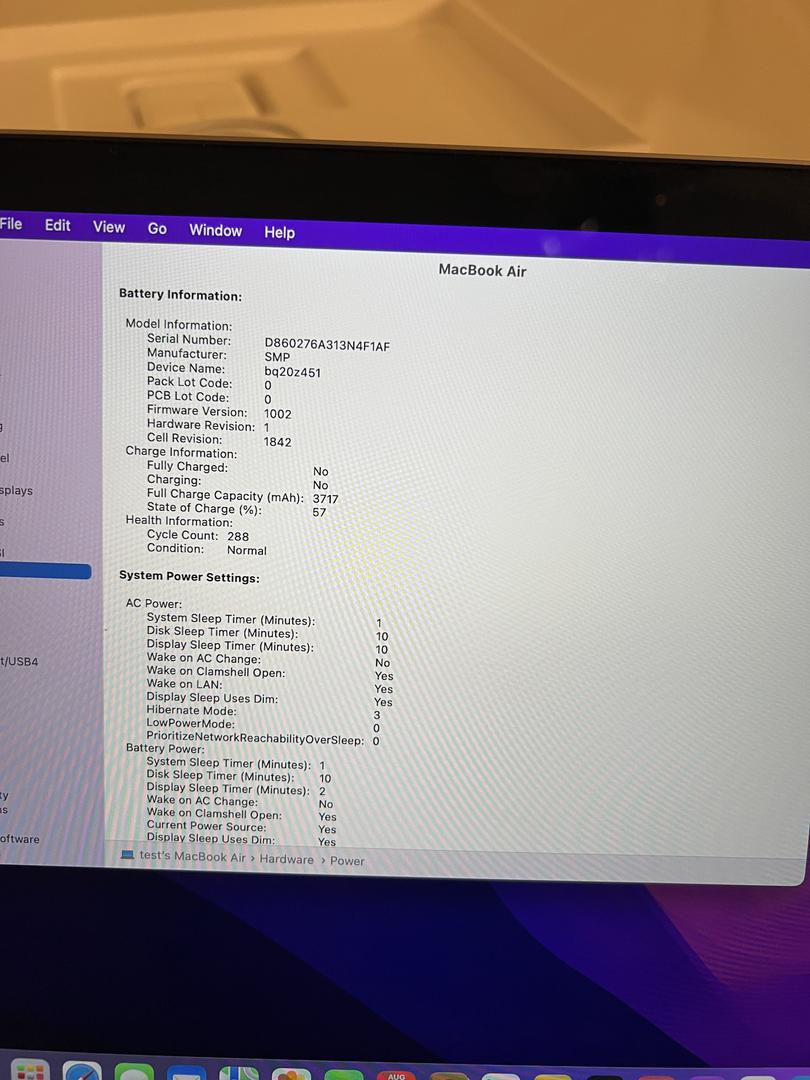Open Launchpad from the Dock

(x=29, y=1070)
